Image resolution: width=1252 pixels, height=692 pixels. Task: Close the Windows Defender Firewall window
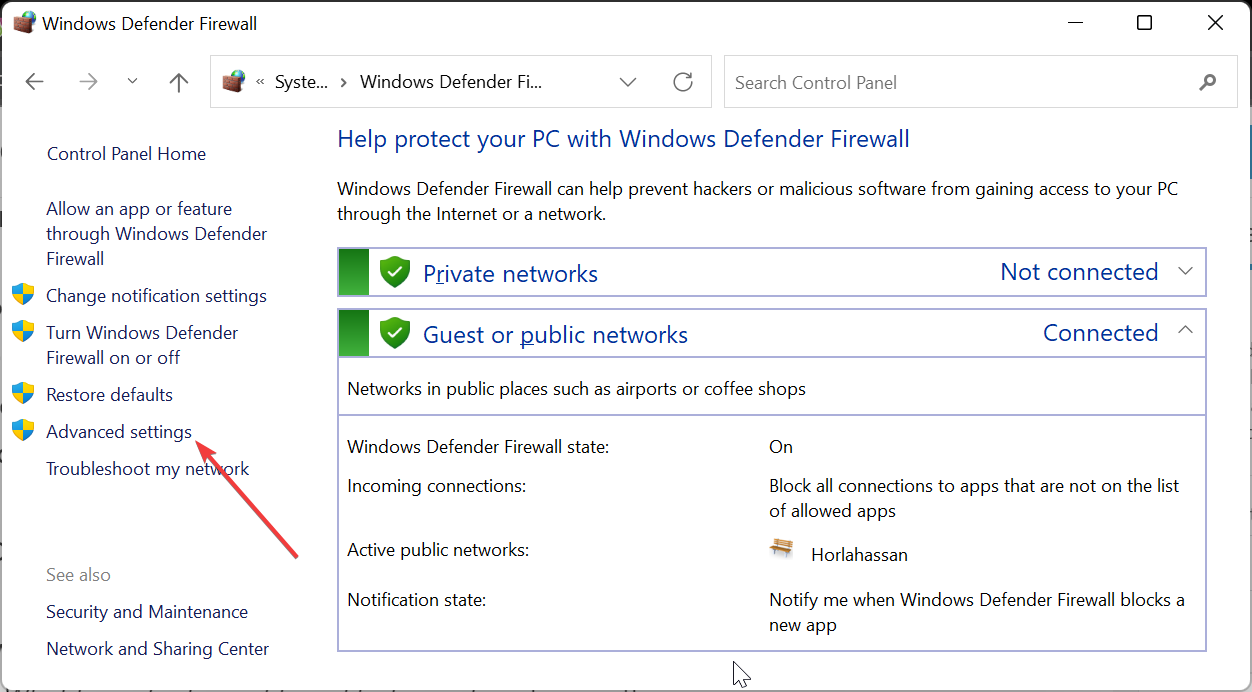tap(1215, 23)
